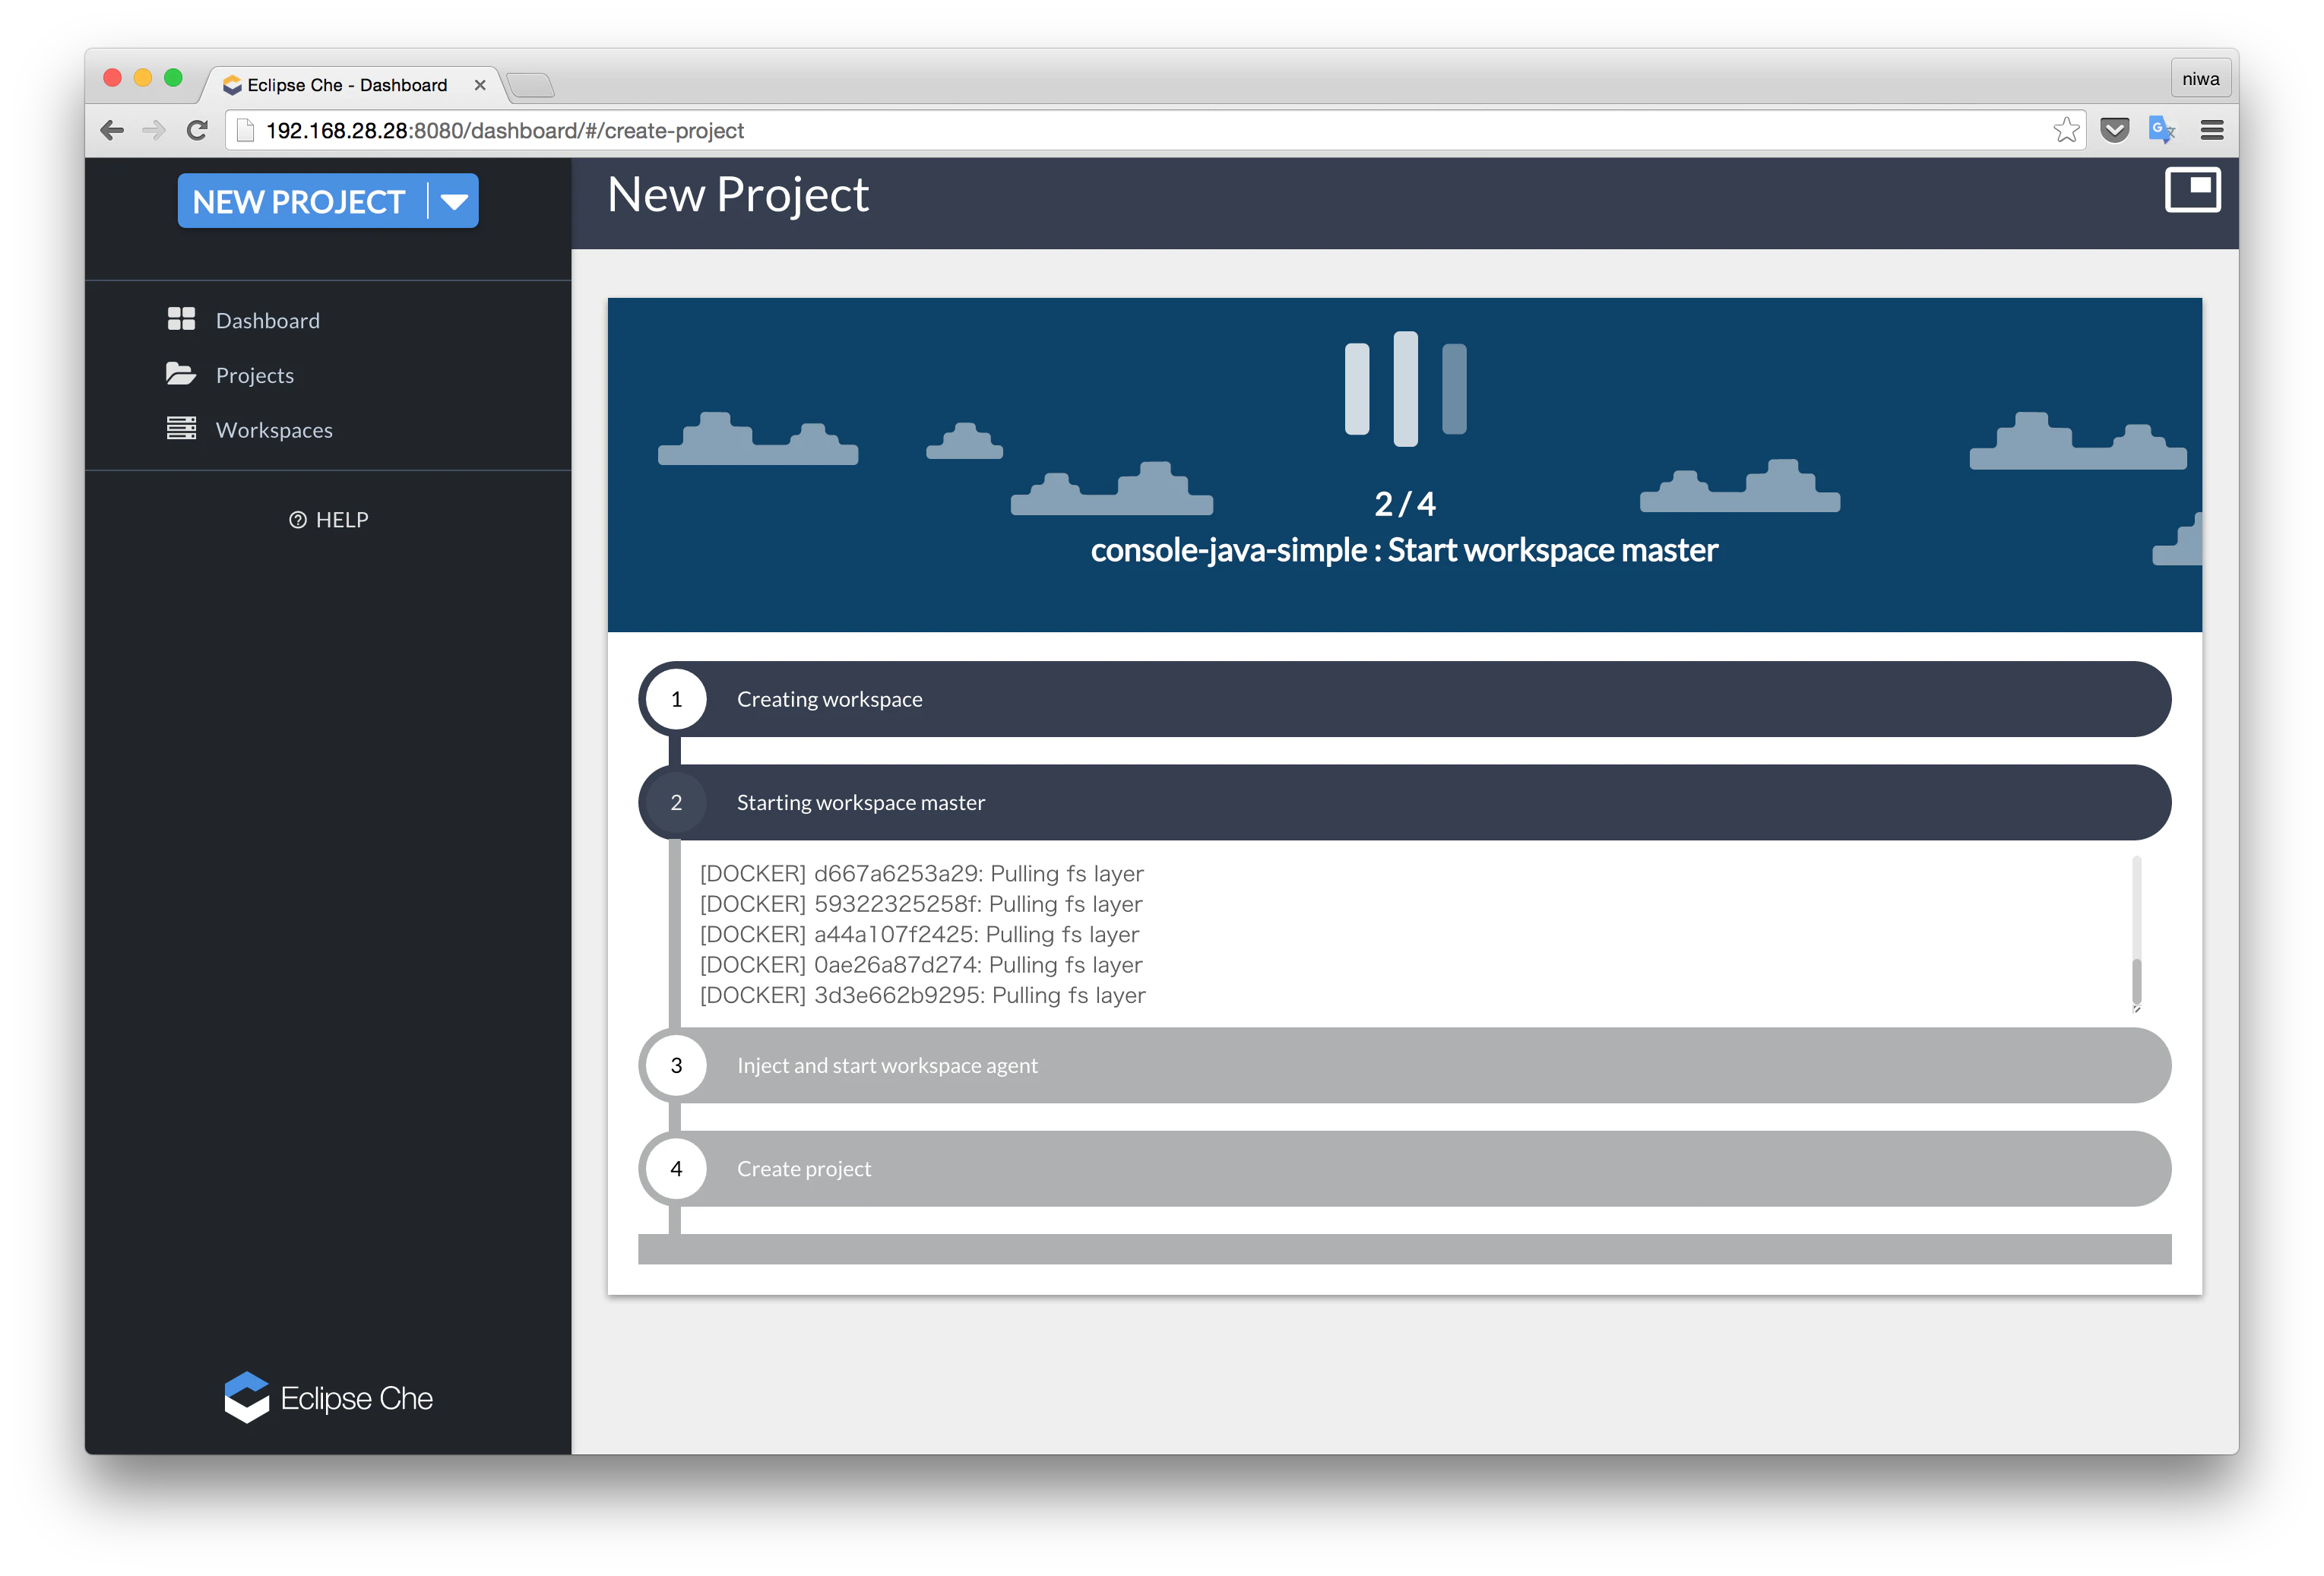
Task: Reload the page with refresh icon
Action: coord(197,130)
